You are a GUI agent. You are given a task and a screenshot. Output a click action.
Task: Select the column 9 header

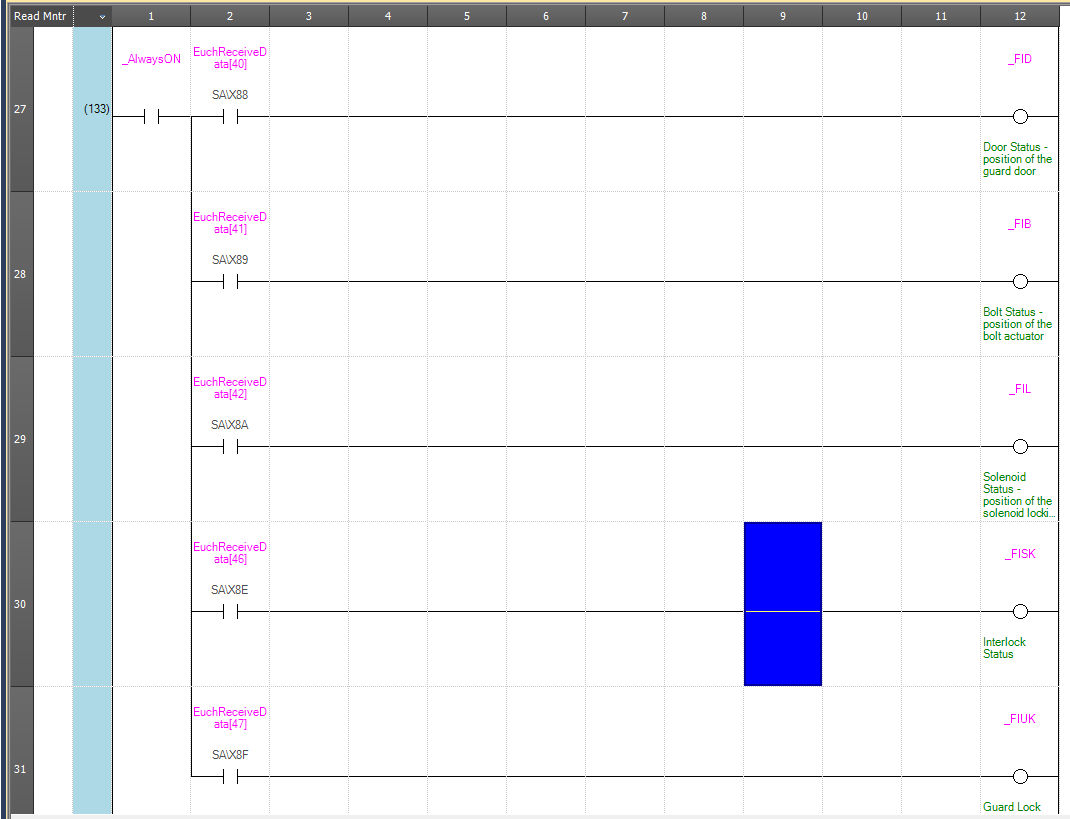click(x=782, y=17)
